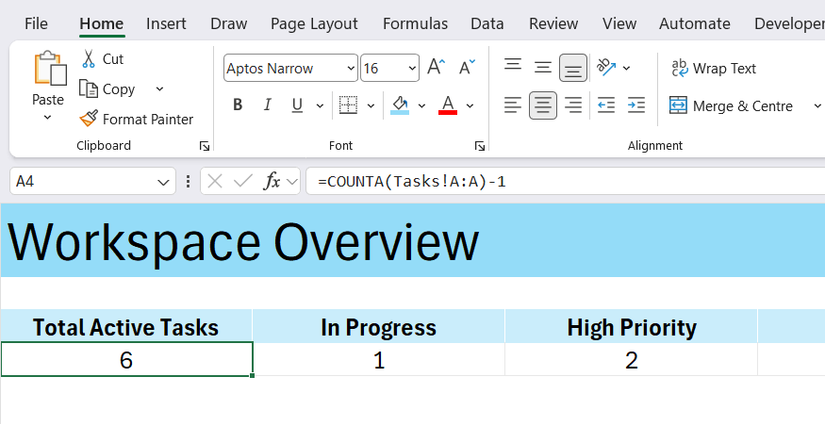Expand the Merge & Centre options arrow
This screenshot has width=825, height=424.
pyautogui.click(x=817, y=106)
